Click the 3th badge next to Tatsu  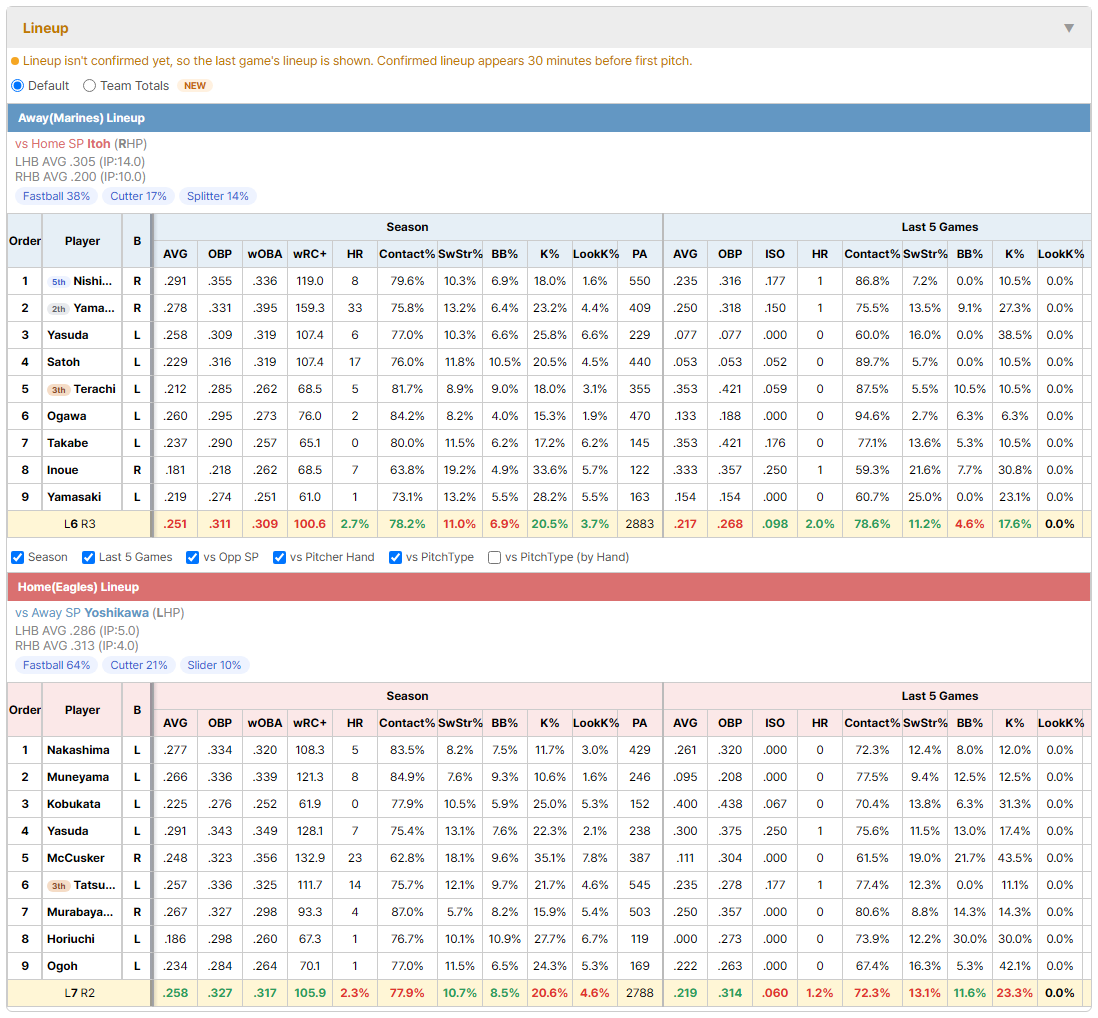coord(59,886)
